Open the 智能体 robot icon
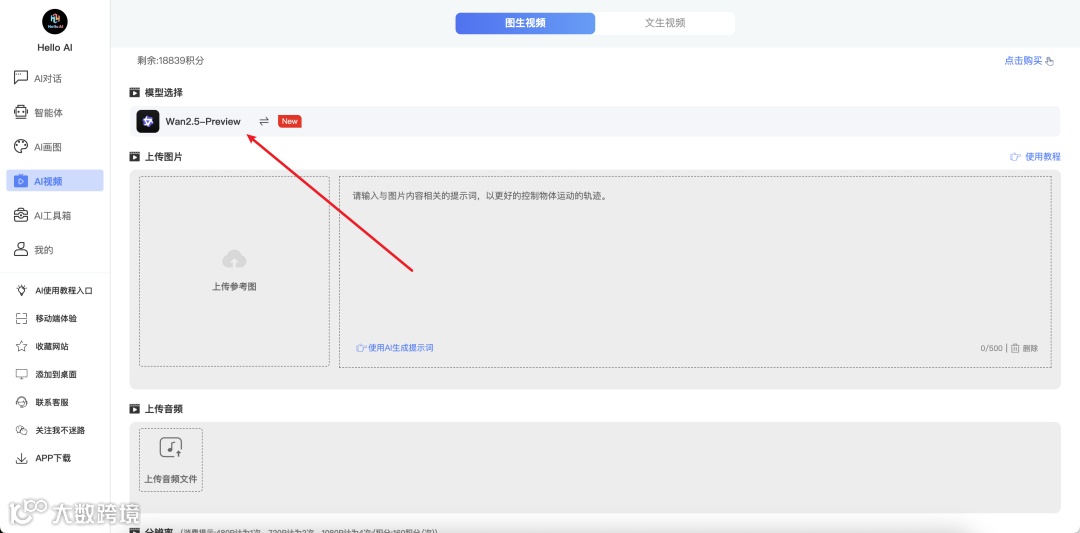Viewport: 1080px width, 533px height. (21, 112)
